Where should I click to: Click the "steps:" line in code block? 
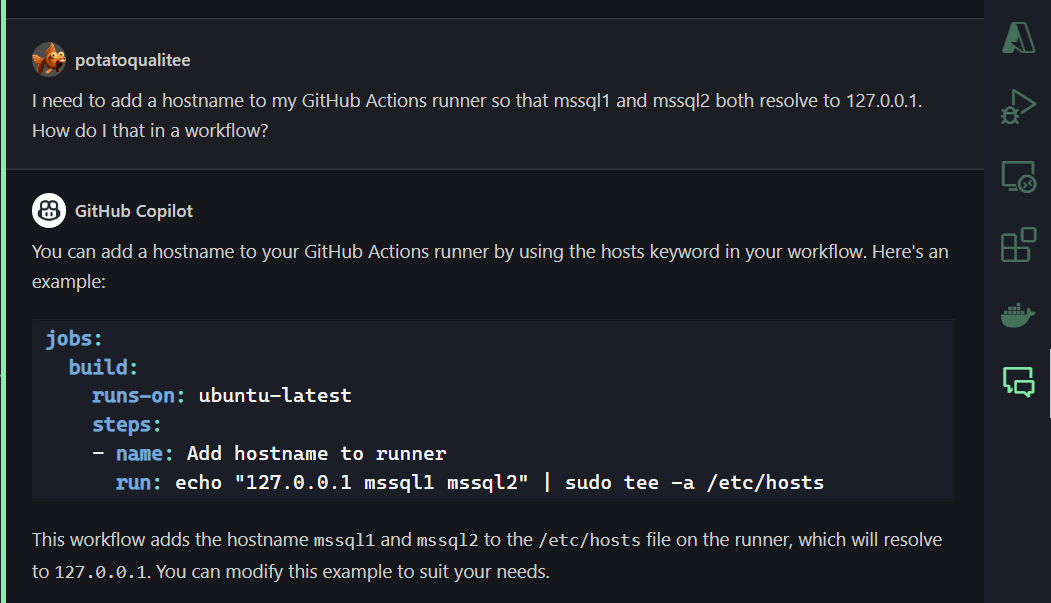[x=126, y=424]
